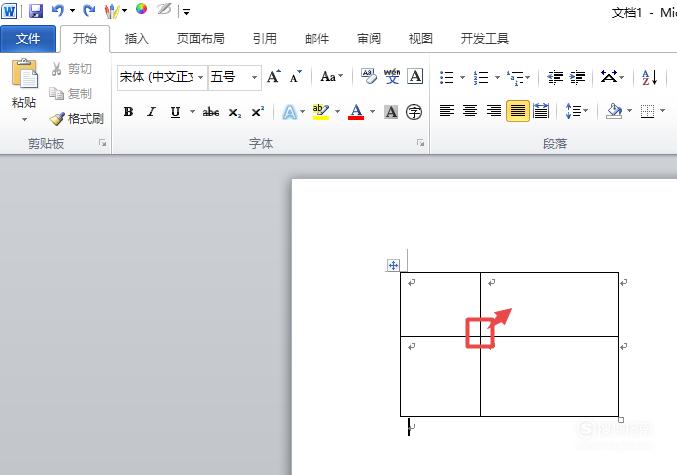The height and width of the screenshot is (475, 677).
Task: Apply paragraph shading paint bucket
Action: coord(614,111)
